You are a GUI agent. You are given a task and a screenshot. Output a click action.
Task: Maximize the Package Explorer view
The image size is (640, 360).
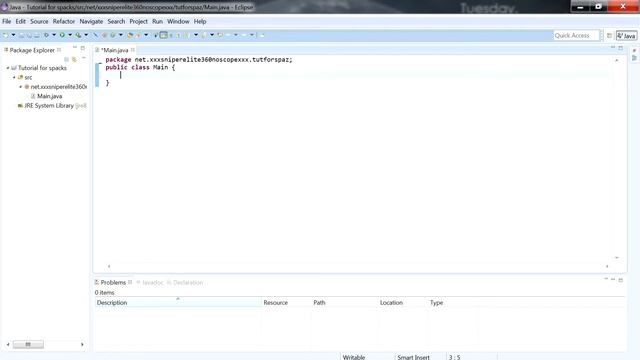click(x=83, y=48)
